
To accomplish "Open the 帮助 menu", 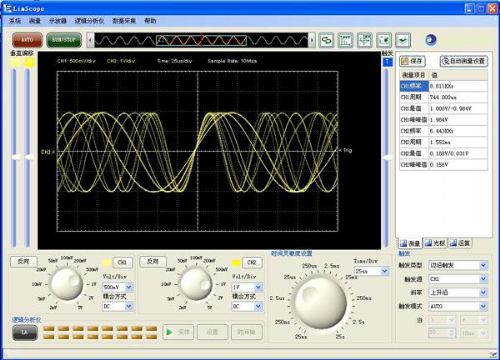I will click(x=150, y=21).
